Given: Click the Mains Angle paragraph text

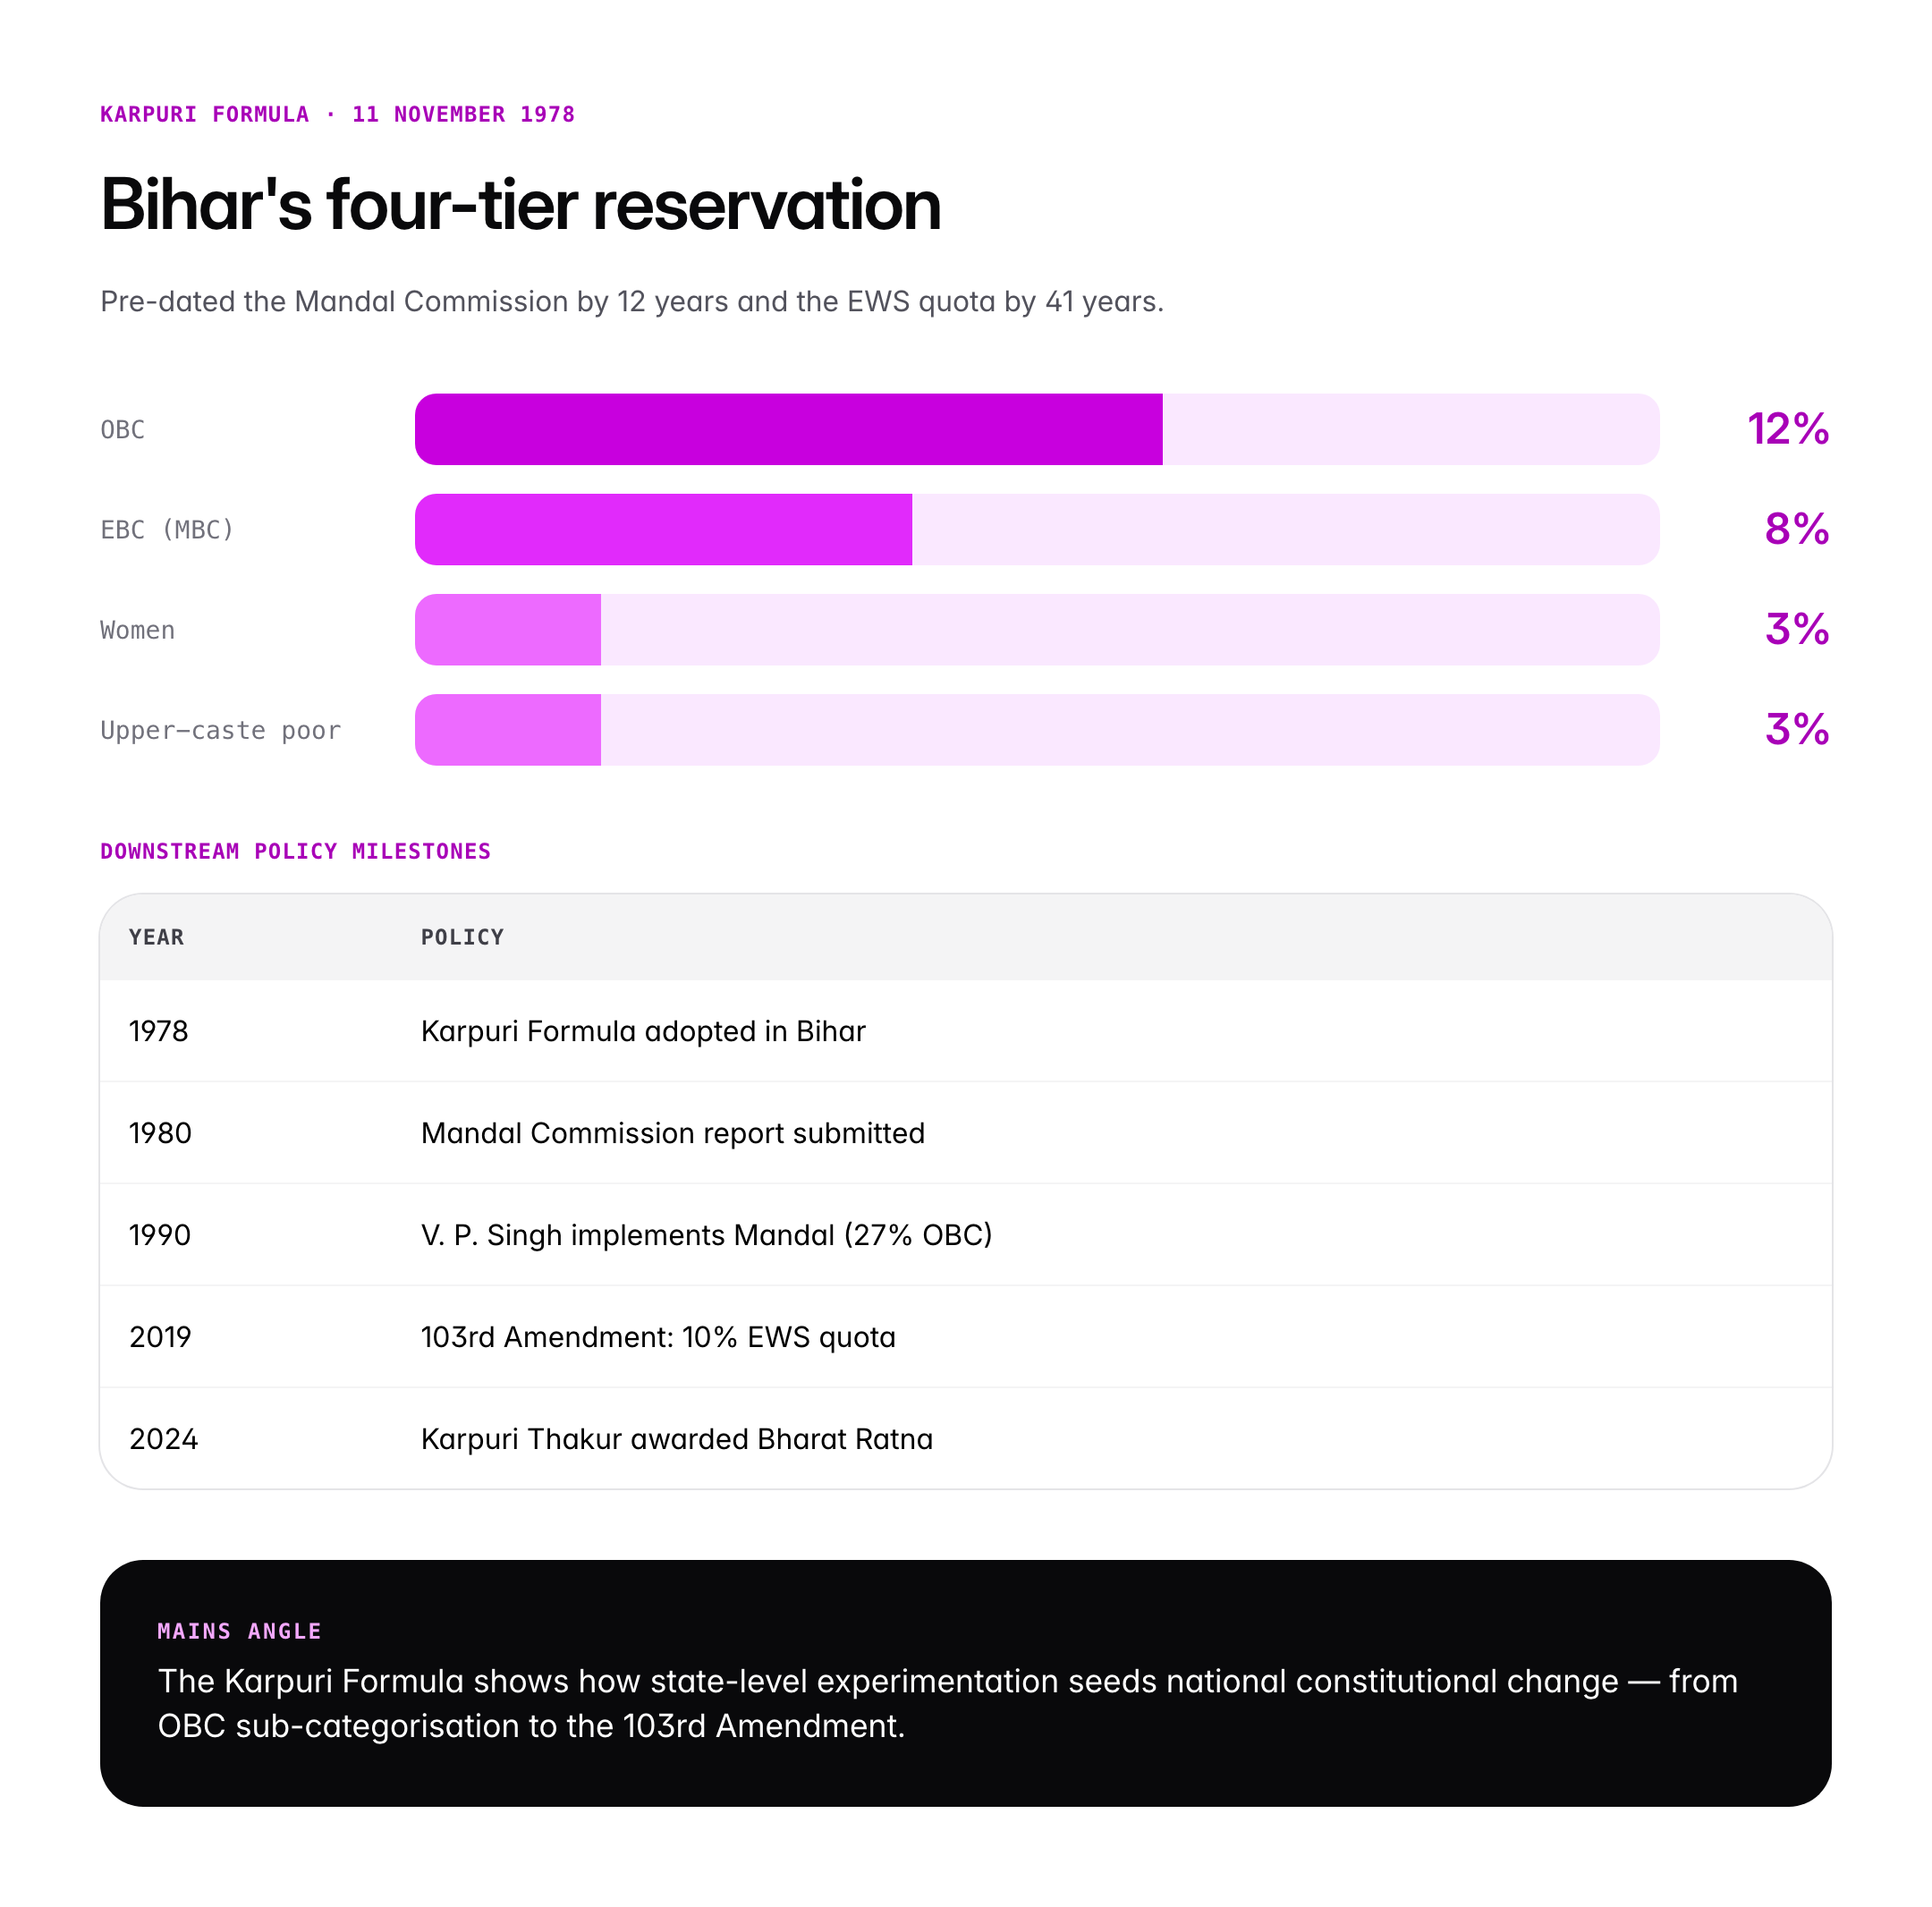Looking at the screenshot, I should pyautogui.click(x=947, y=1703).
